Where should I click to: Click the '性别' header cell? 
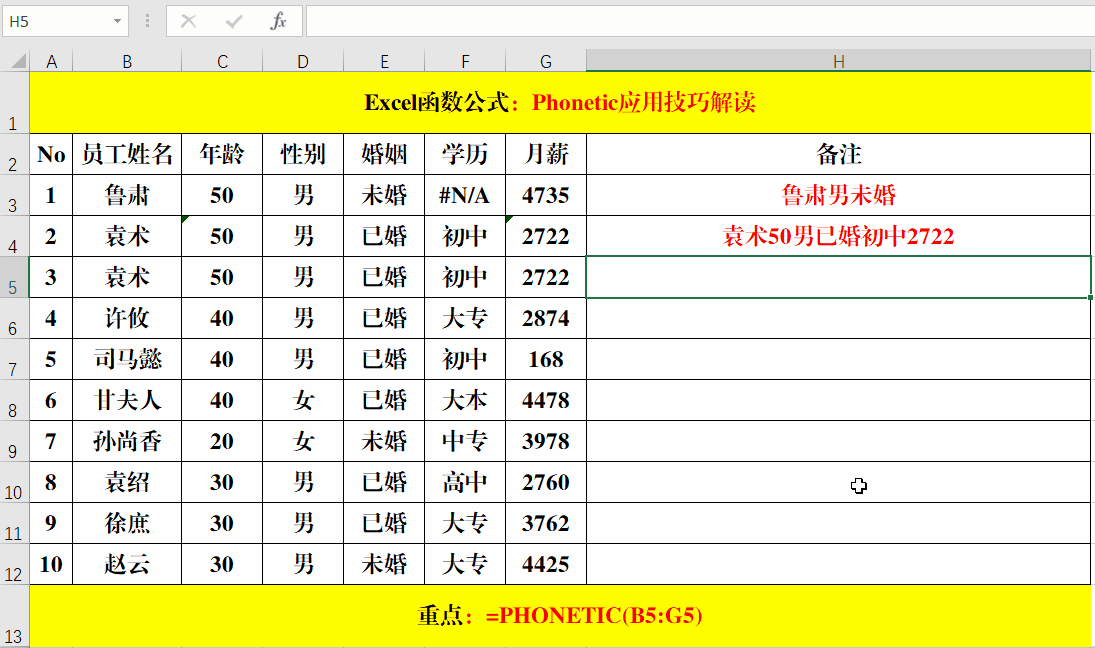[303, 154]
